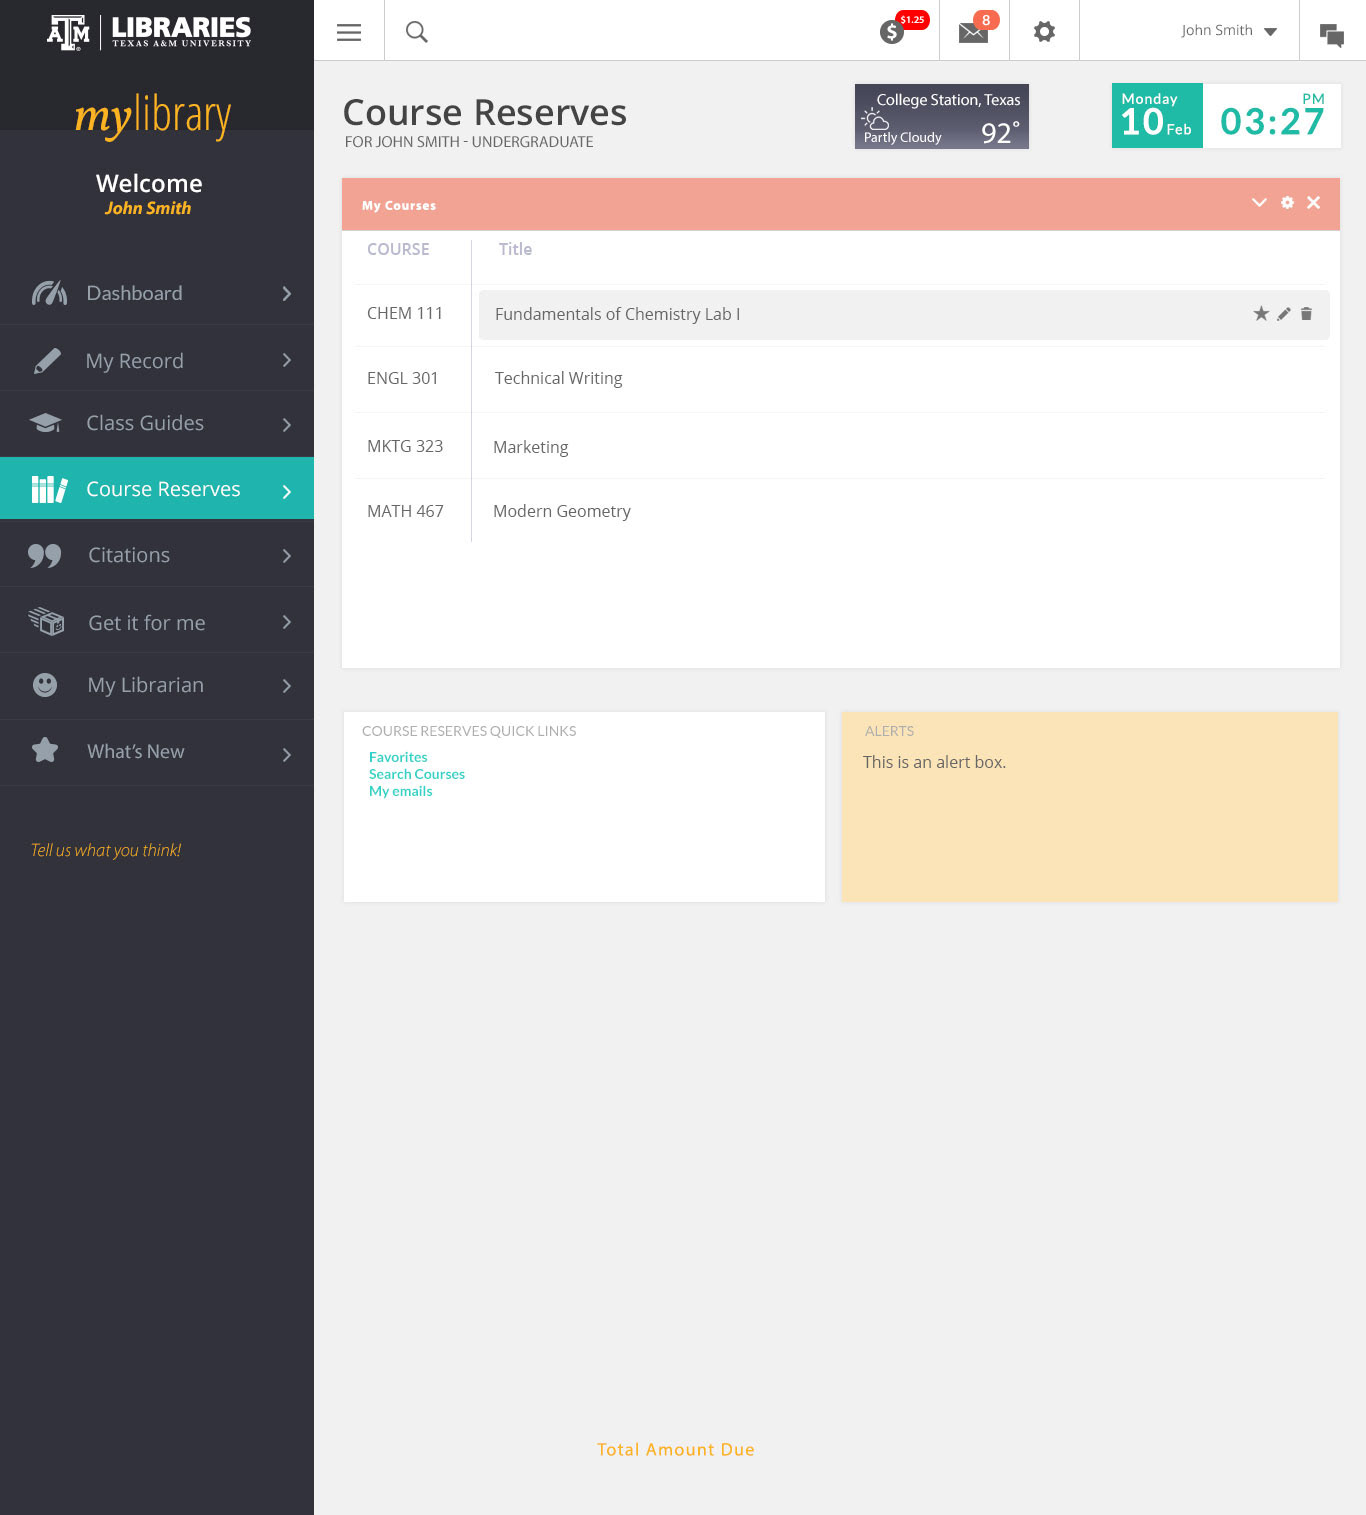The image size is (1366, 1515).
Task: Click the Get it for me package icon
Action: pos(46,621)
